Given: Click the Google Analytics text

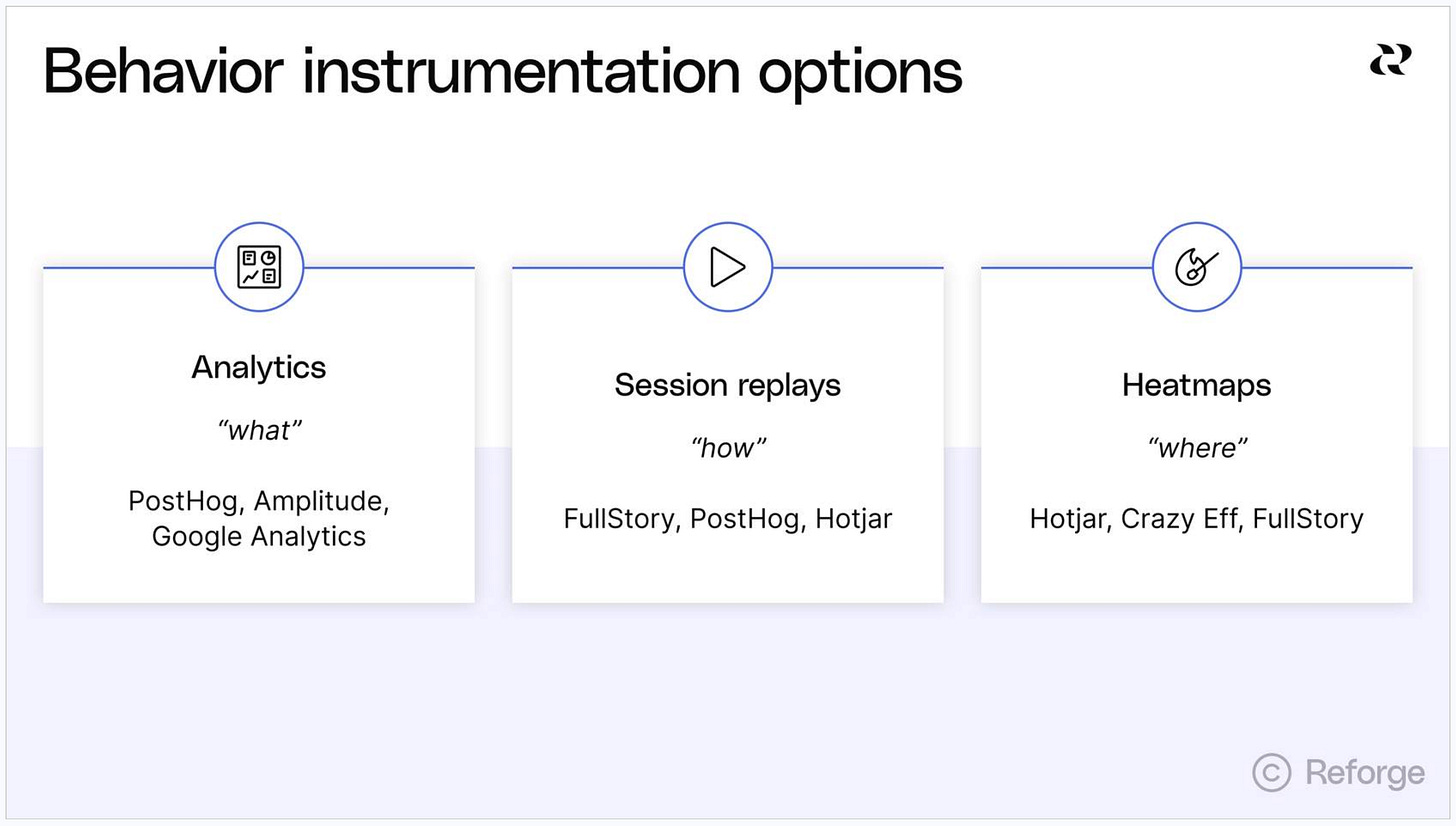Looking at the screenshot, I should tap(259, 536).
